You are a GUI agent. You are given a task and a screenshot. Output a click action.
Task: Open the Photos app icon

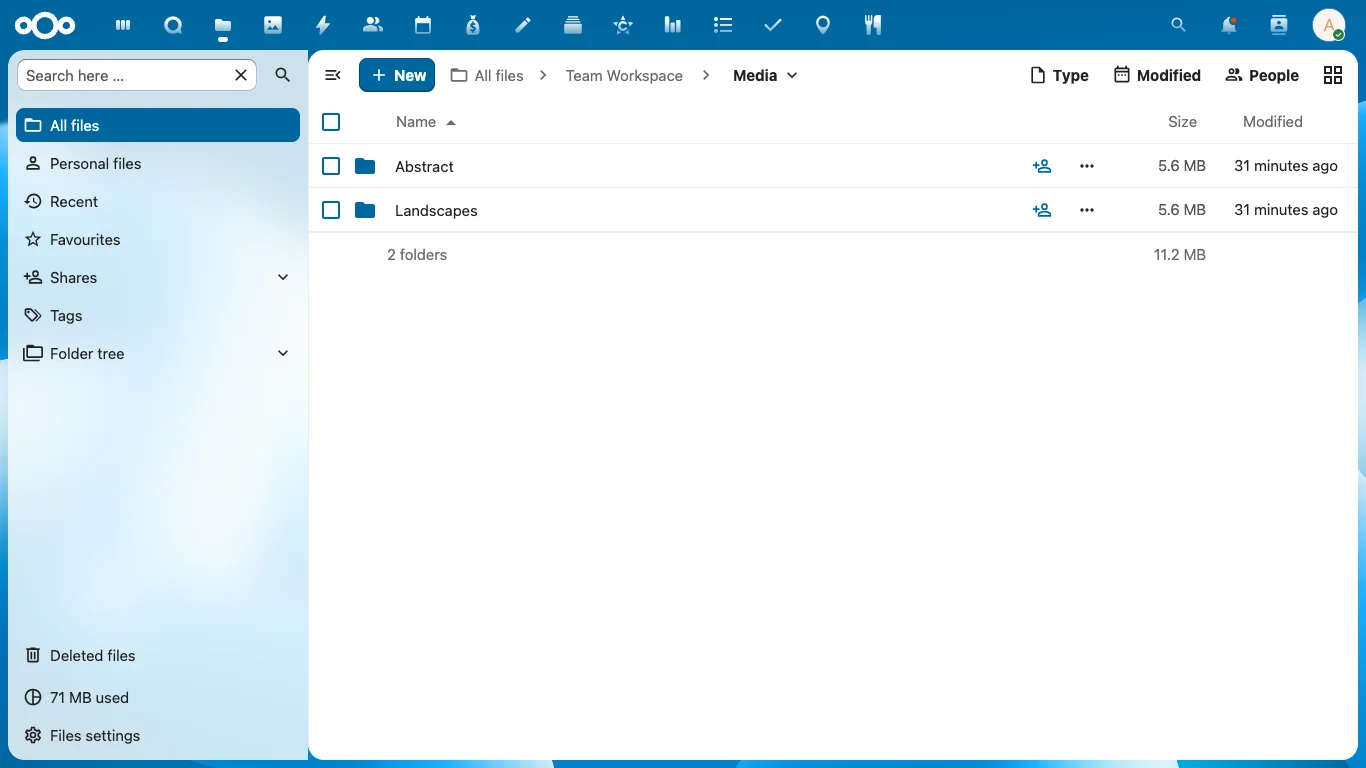(x=273, y=25)
